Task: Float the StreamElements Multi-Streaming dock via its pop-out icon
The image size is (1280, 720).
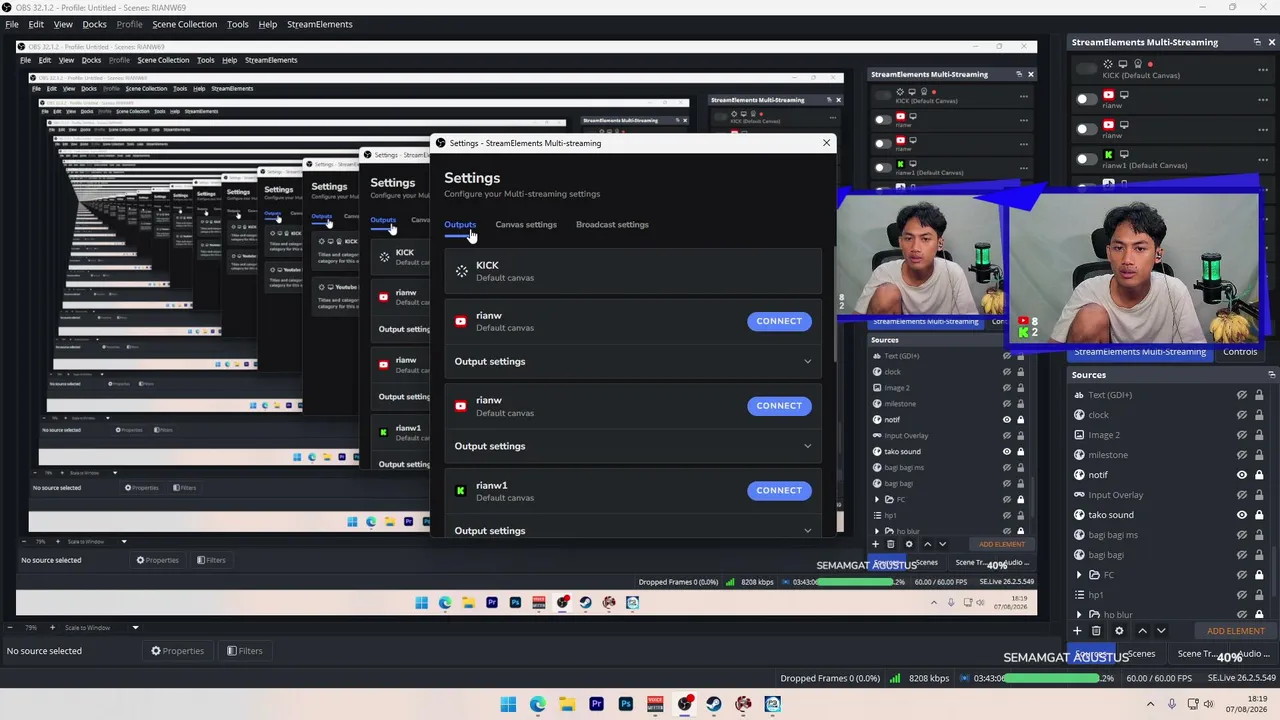Action: 1257,42
